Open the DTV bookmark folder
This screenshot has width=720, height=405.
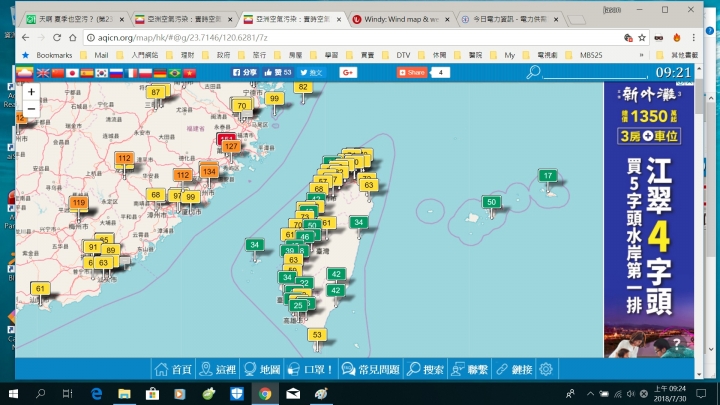click(x=398, y=55)
